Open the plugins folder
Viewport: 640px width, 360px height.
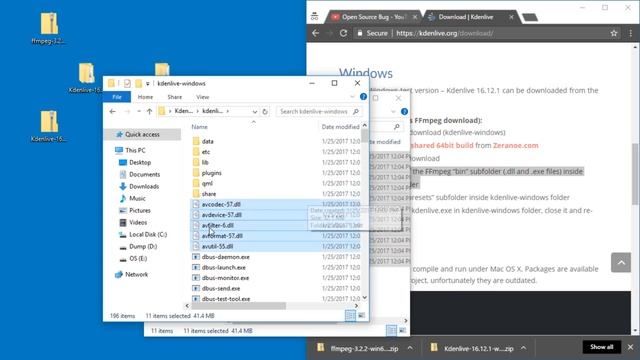pyautogui.click(x=211, y=173)
